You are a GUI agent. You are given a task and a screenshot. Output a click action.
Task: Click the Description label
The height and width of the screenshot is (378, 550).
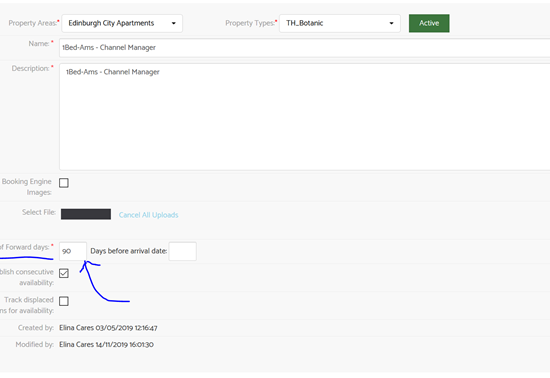[x=32, y=68]
